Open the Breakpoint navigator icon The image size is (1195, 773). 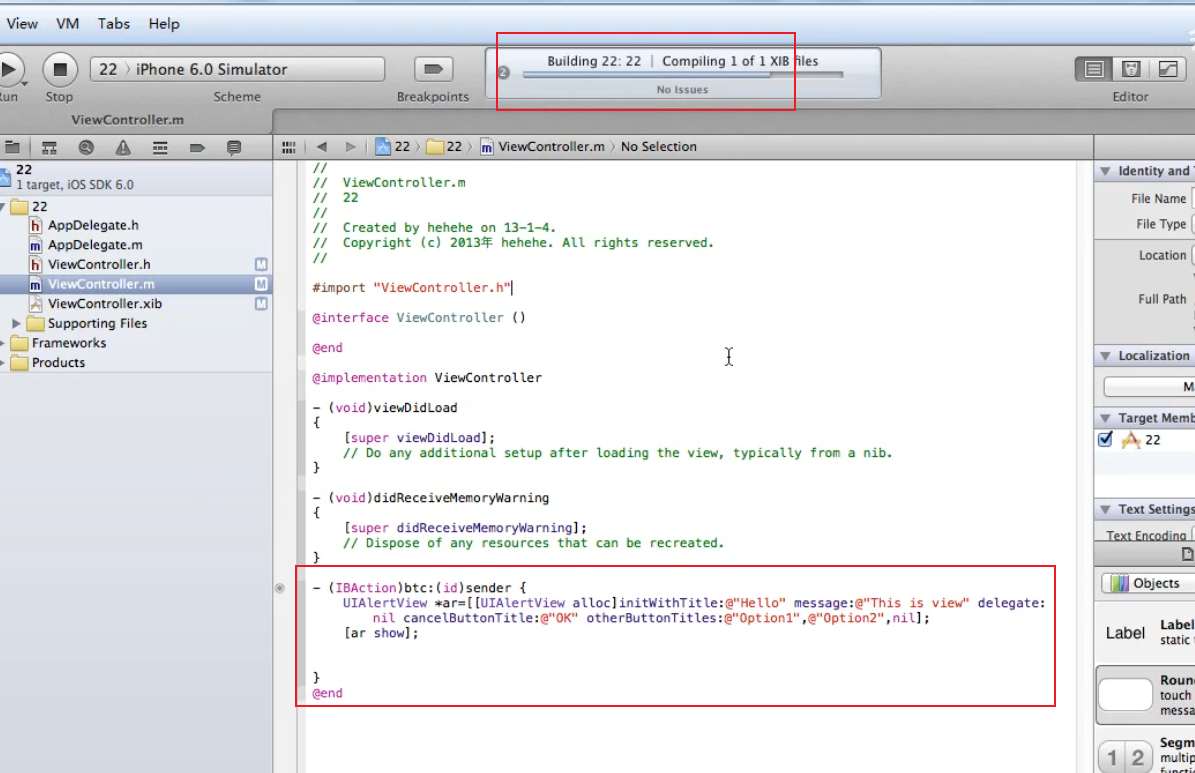197,147
